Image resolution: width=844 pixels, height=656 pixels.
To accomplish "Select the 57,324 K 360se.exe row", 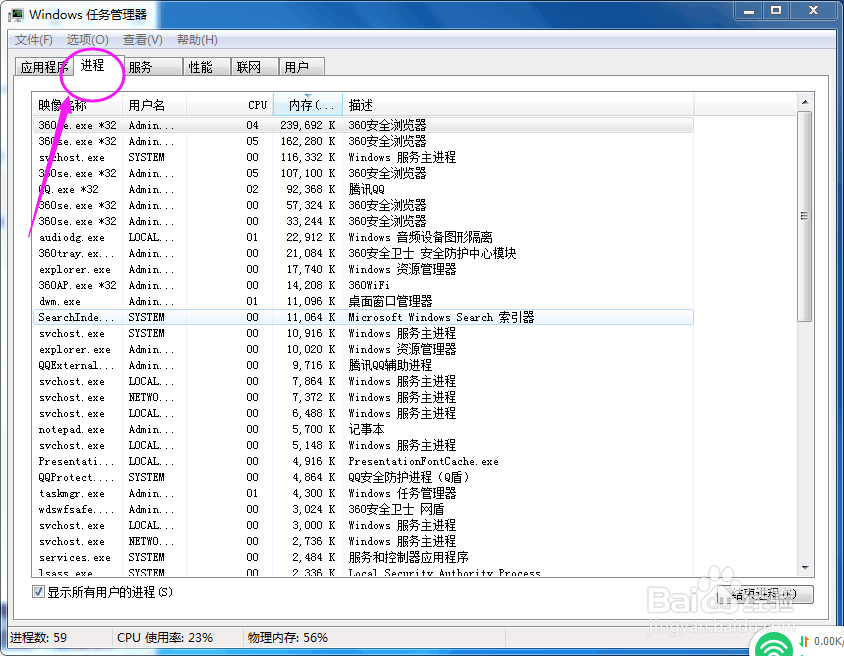I will 363,206.
